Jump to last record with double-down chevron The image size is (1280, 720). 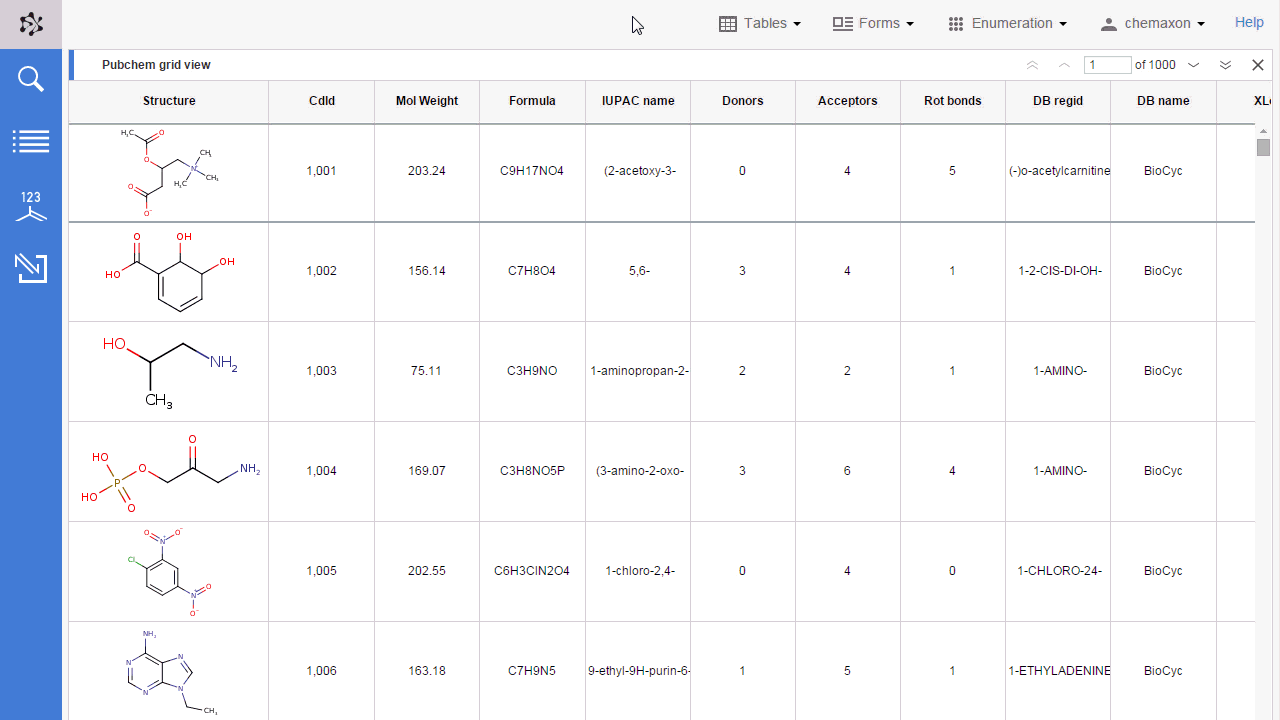(x=1225, y=64)
